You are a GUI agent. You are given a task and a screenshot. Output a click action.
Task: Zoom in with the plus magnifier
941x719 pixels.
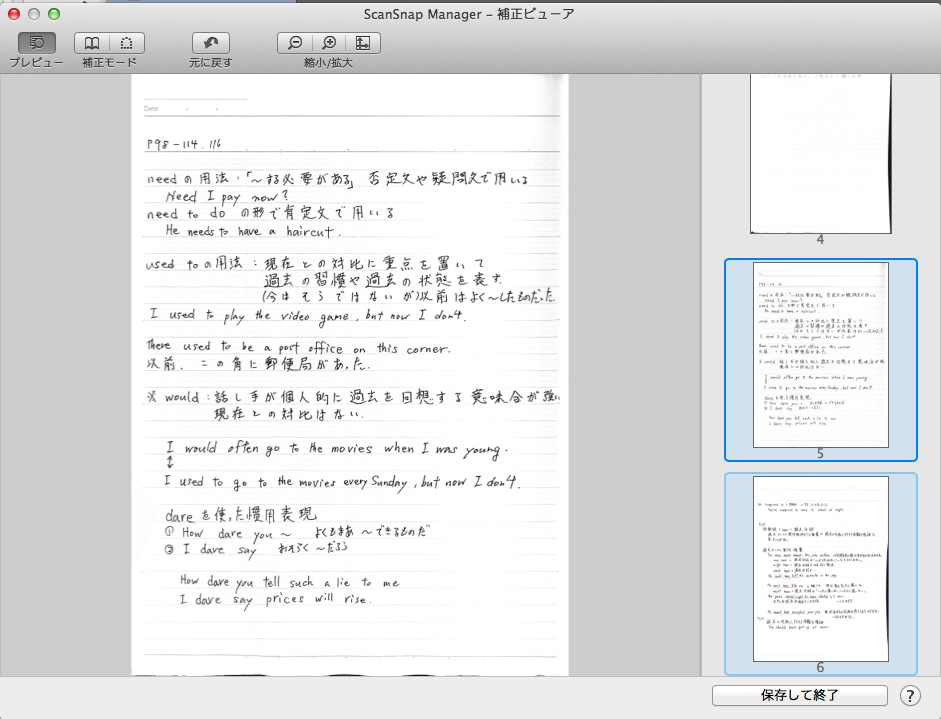tap(329, 43)
